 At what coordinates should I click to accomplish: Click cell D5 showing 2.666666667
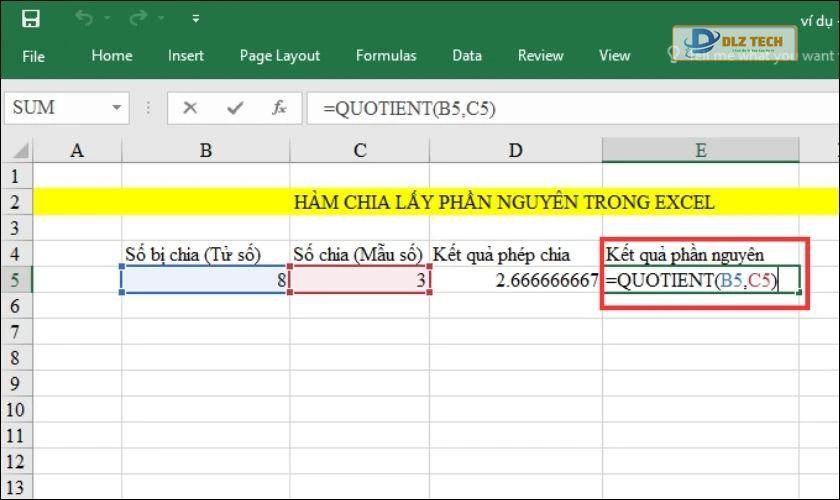coord(516,280)
